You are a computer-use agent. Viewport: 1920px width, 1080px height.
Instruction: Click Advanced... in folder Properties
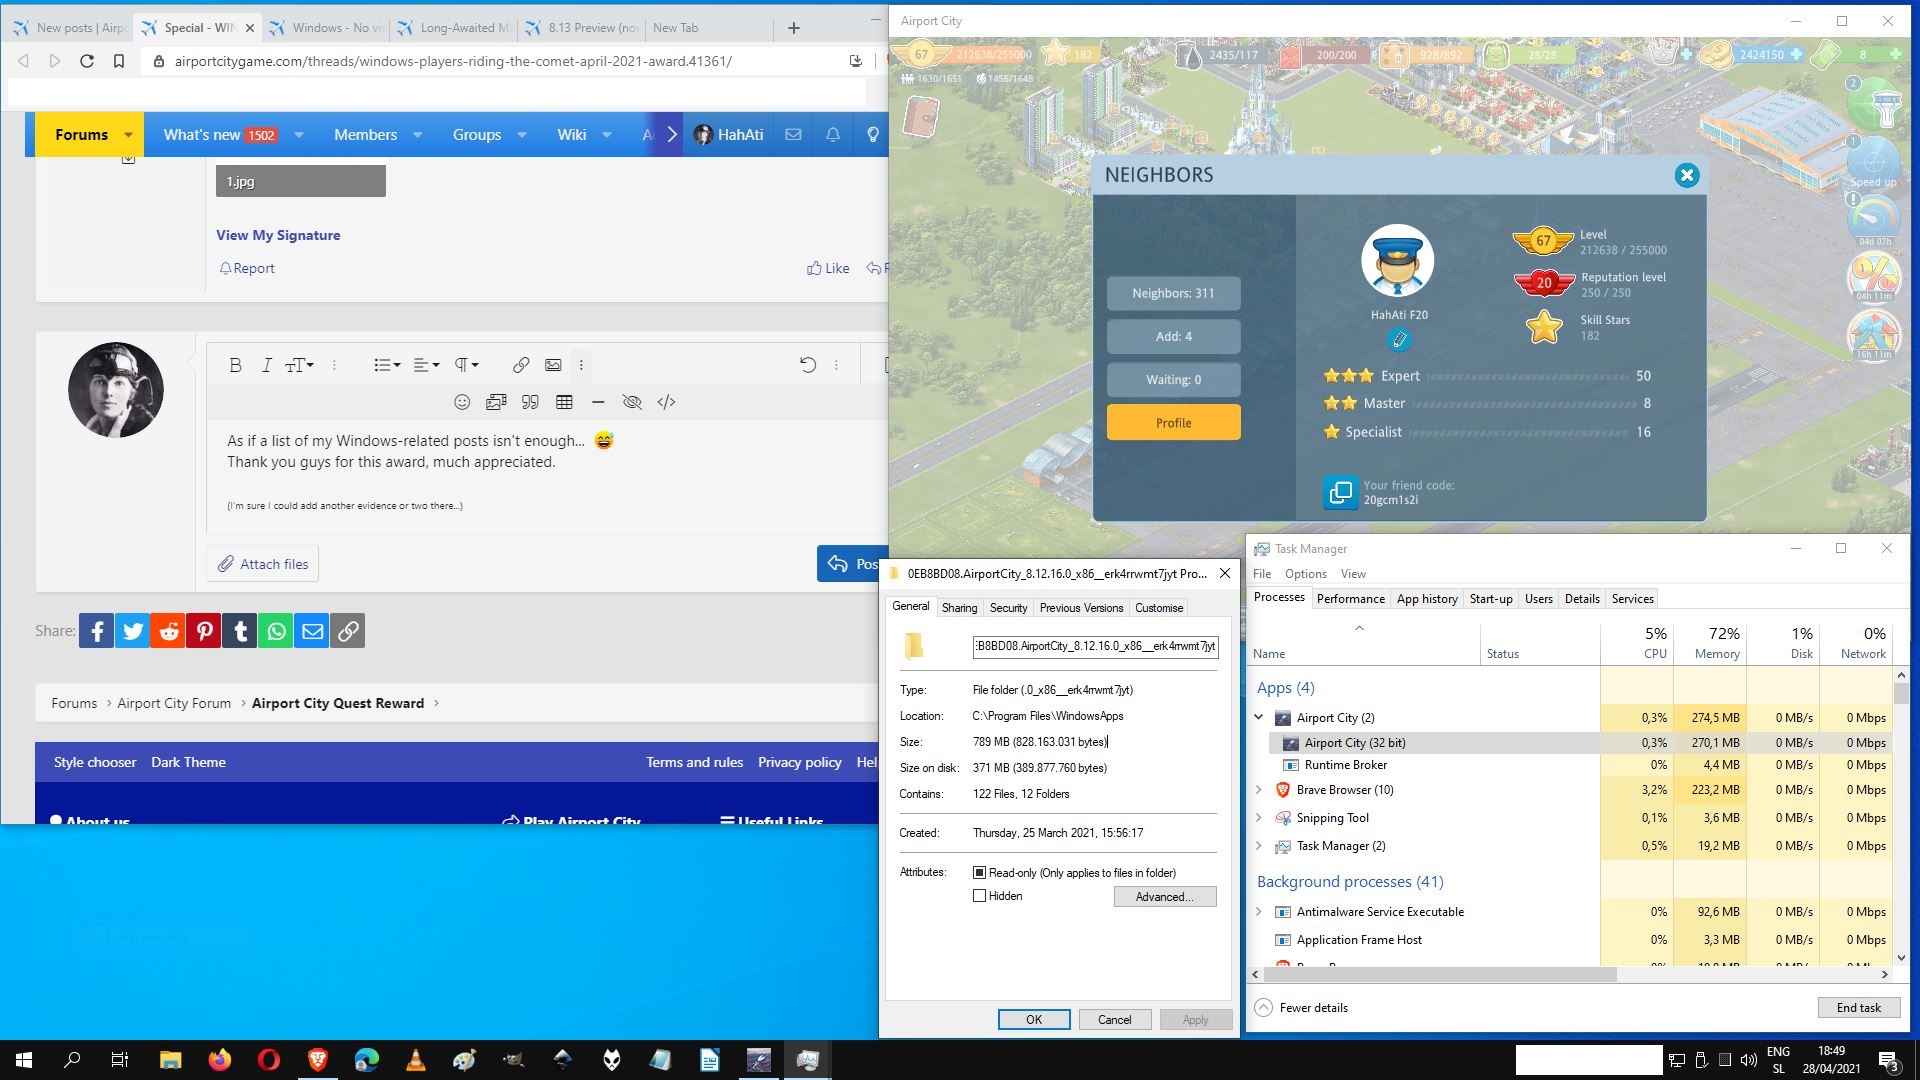coord(1165,897)
